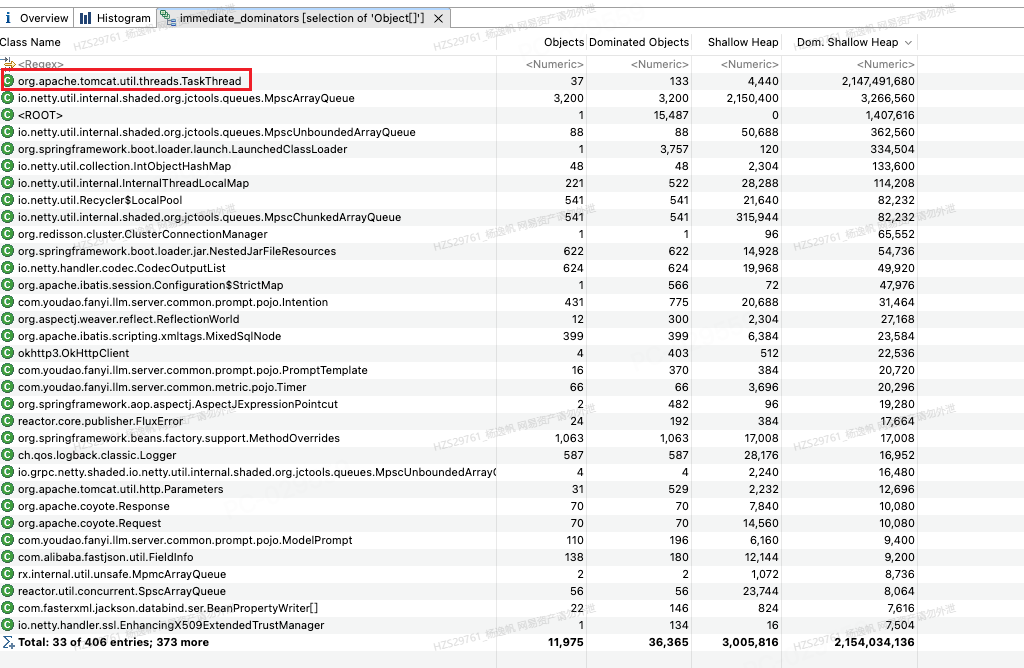Select row org.apache.tomcat.util.http.Parameters
This screenshot has width=1024, height=668.
point(458,489)
